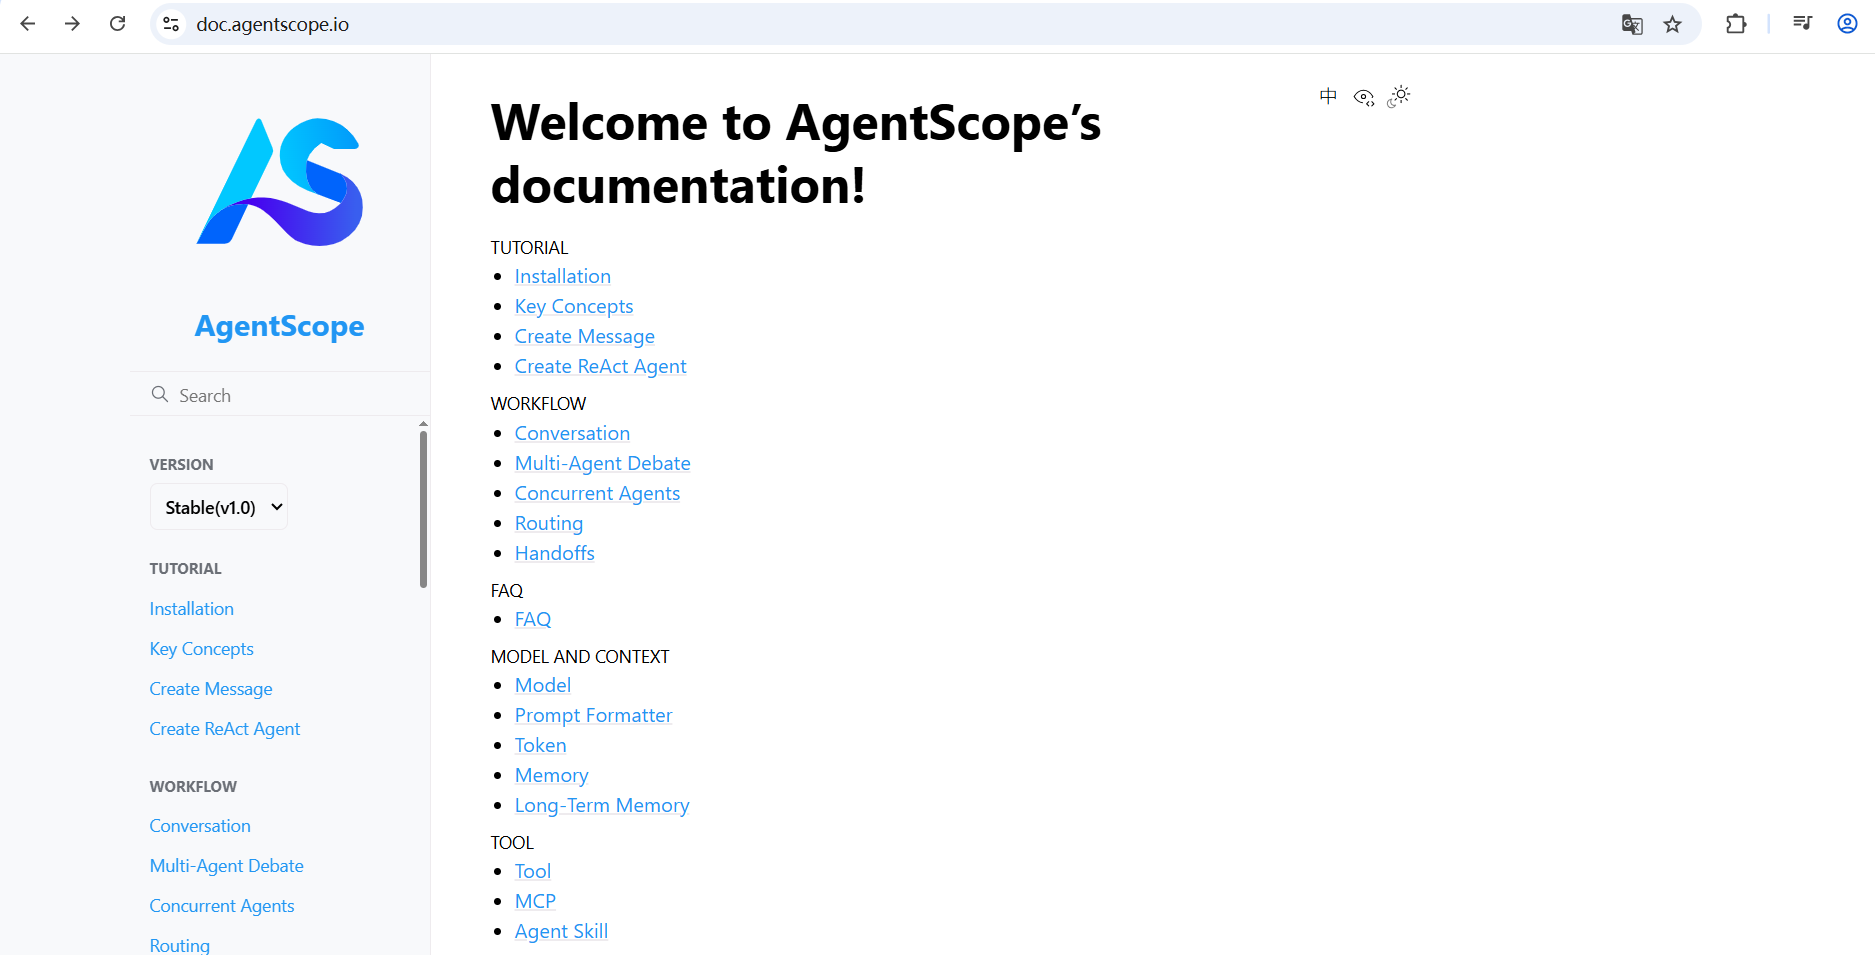Click the search magnifier icon in sidebar
This screenshot has width=1875, height=955.
pos(160,395)
